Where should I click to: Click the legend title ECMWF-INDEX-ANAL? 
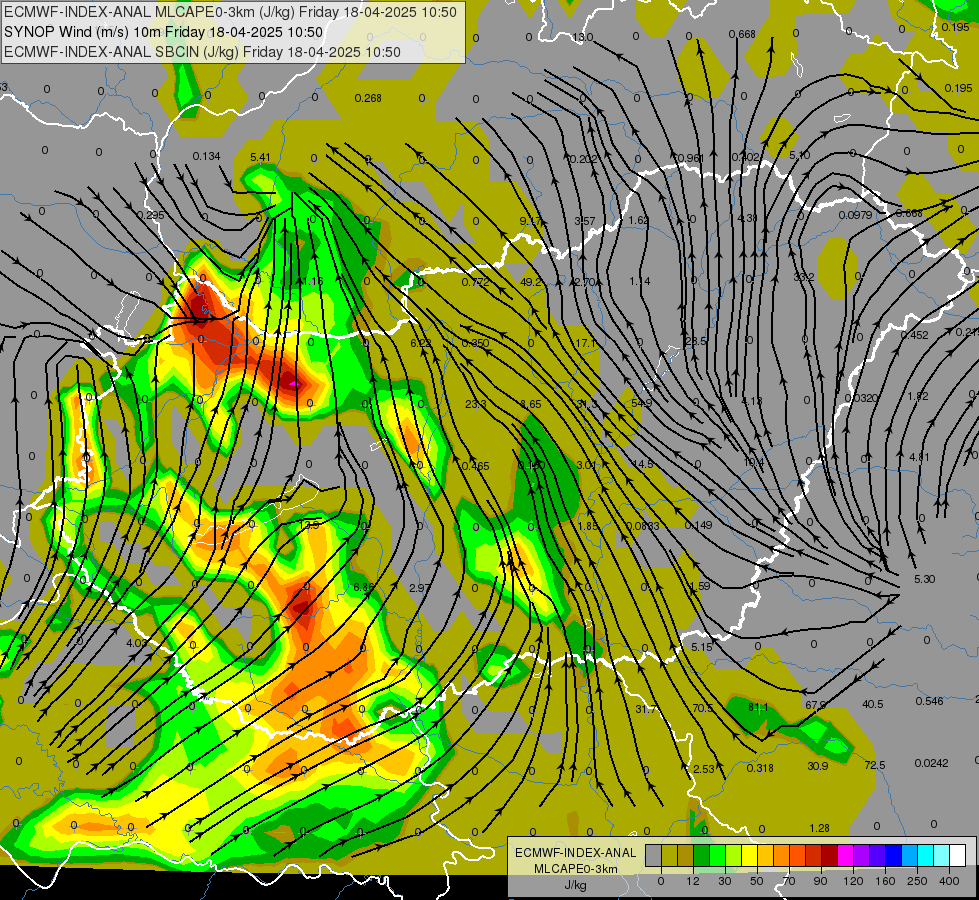click(x=575, y=853)
